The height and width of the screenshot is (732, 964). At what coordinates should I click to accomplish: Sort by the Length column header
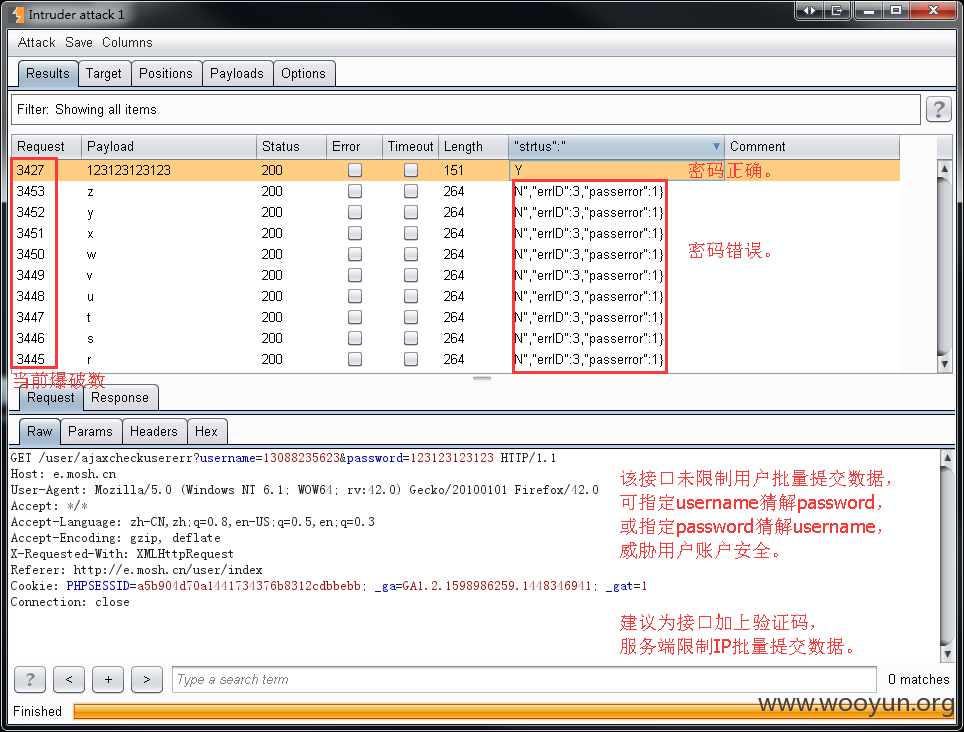(x=473, y=146)
